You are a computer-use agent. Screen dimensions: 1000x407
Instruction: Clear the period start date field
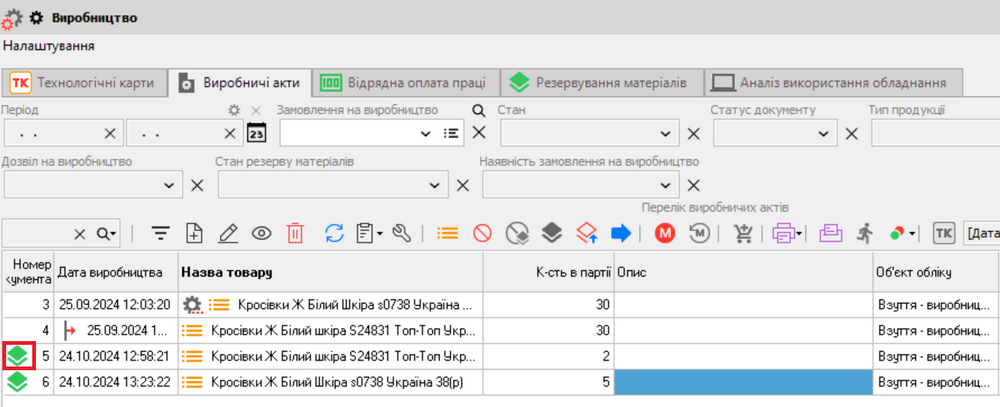(x=110, y=133)
